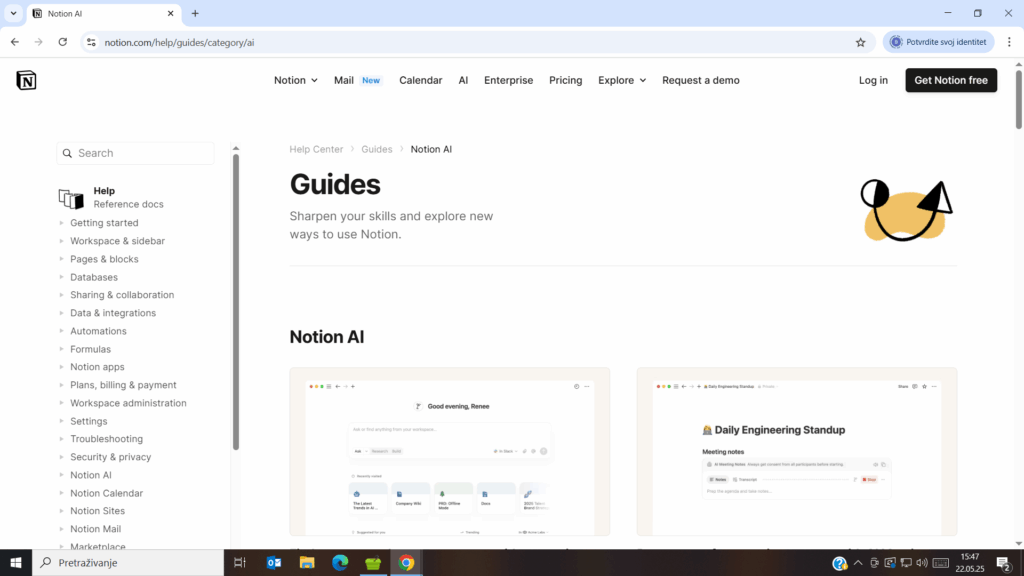
Task: Click the page vertical scrollbar
Action: 1018,99
